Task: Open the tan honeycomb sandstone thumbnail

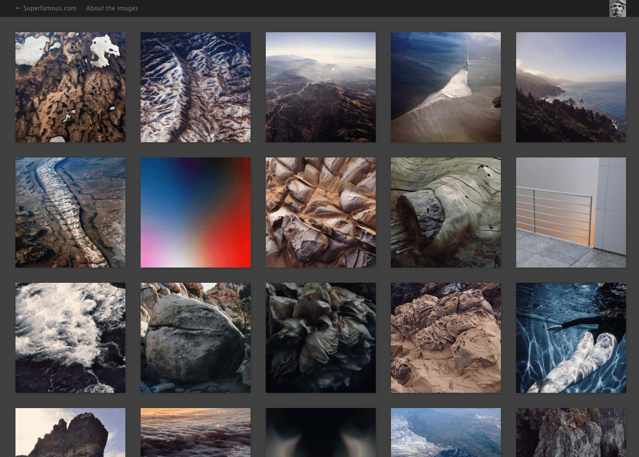Action: (446, 338)
